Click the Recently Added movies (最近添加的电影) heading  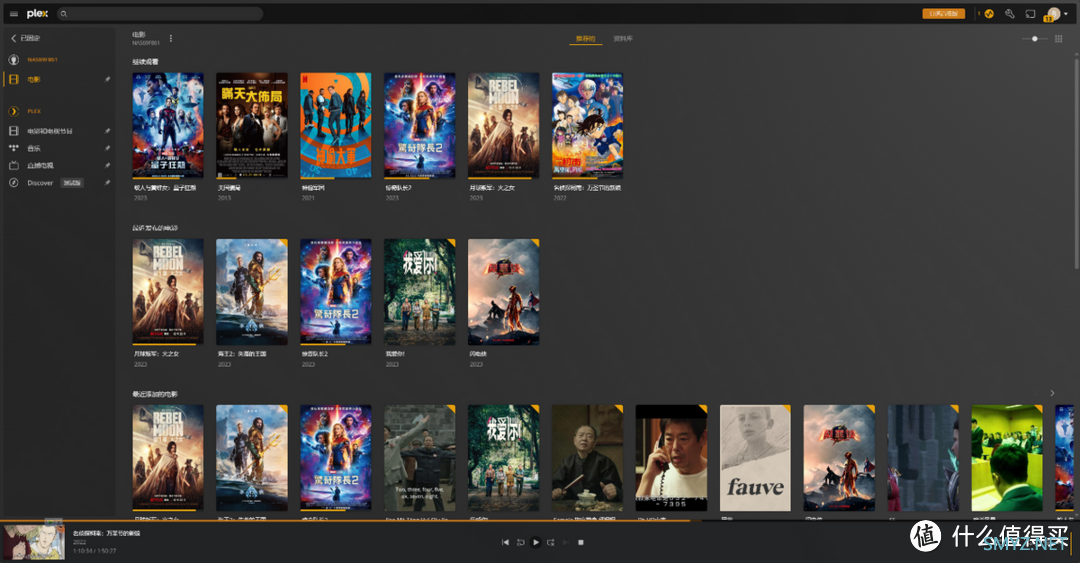coord(155,394)
